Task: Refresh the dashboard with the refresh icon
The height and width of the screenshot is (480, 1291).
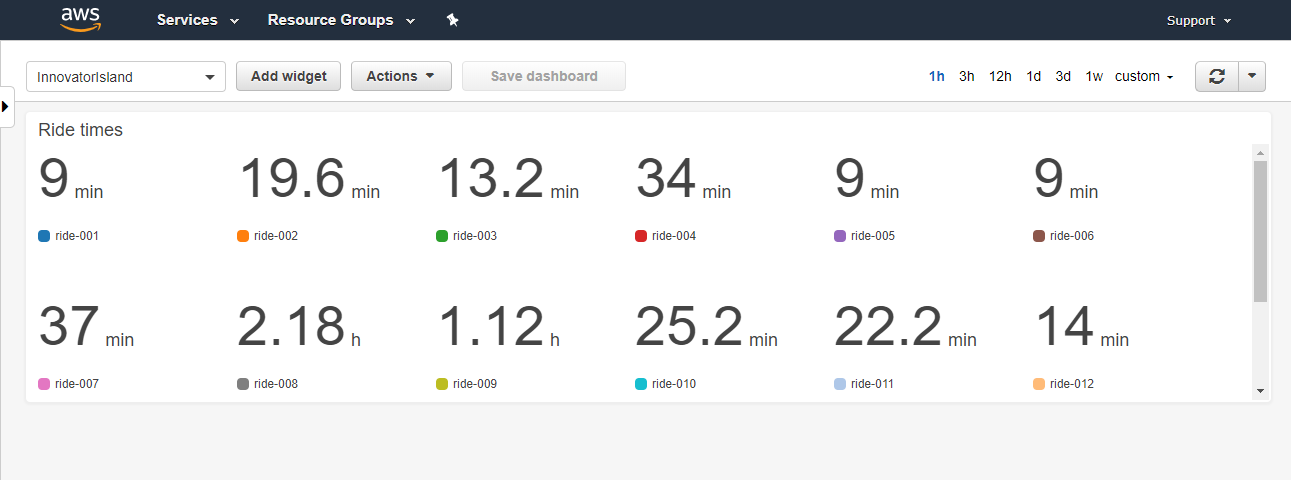Action: [1217, 77]
